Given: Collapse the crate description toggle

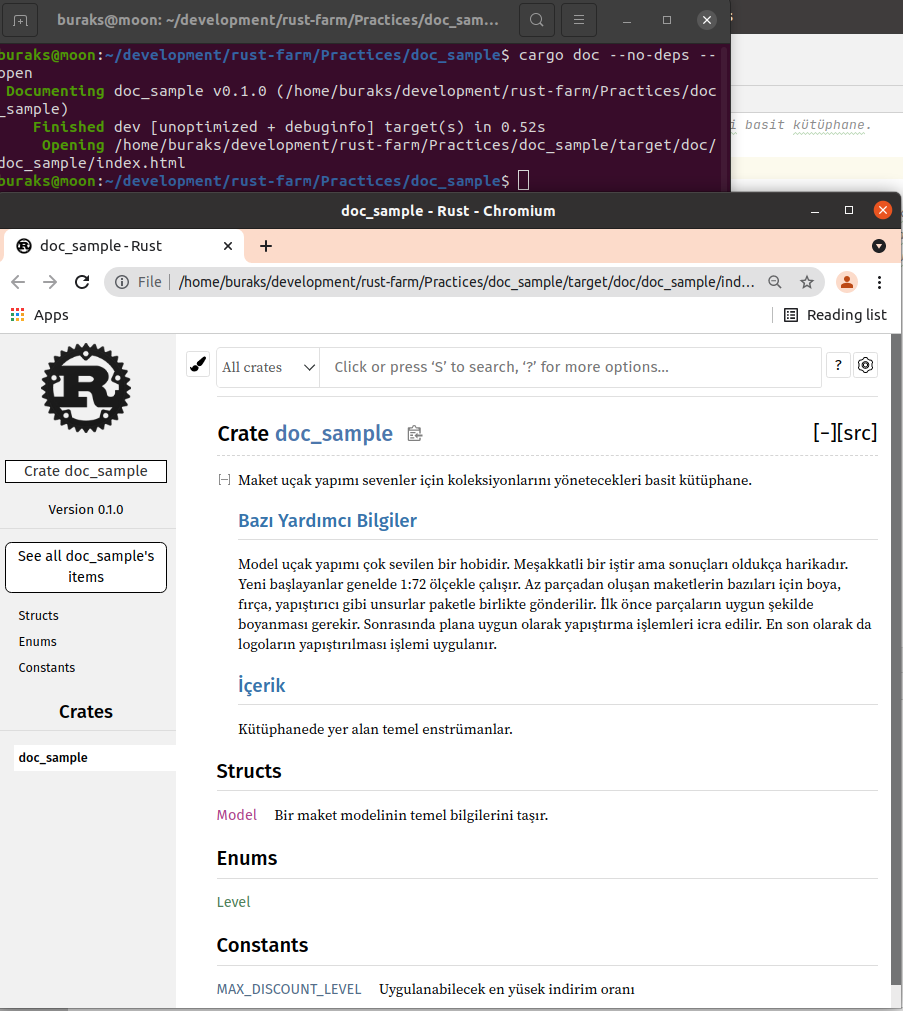Looking at the screenshot, I should coord(225,480).
